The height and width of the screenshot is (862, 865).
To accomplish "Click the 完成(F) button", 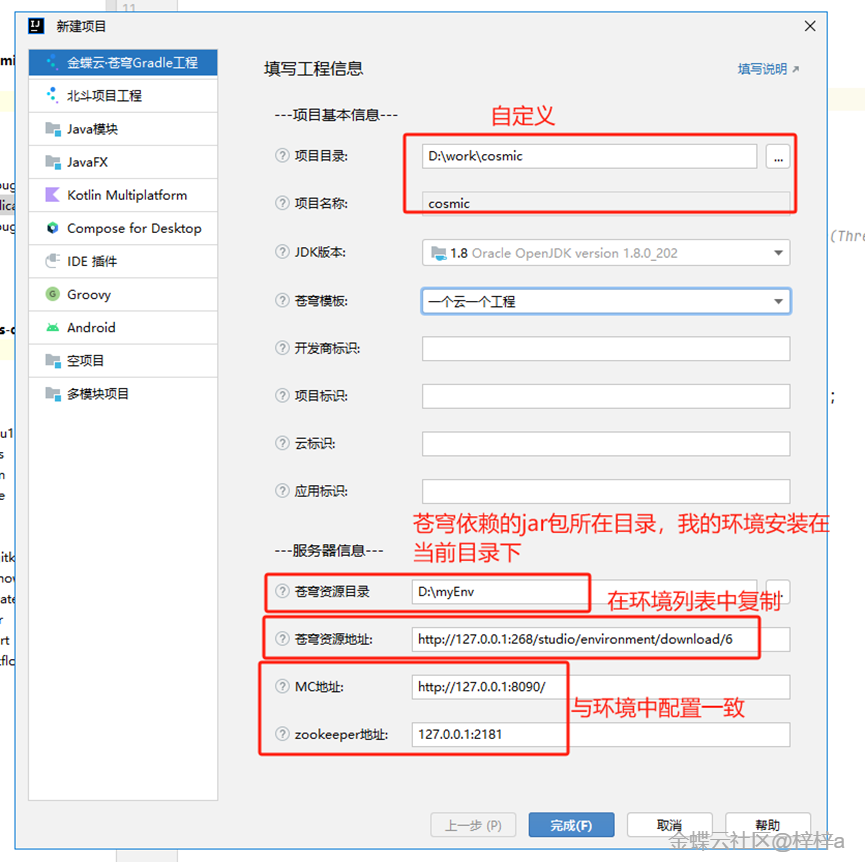I will click(571, 825).
